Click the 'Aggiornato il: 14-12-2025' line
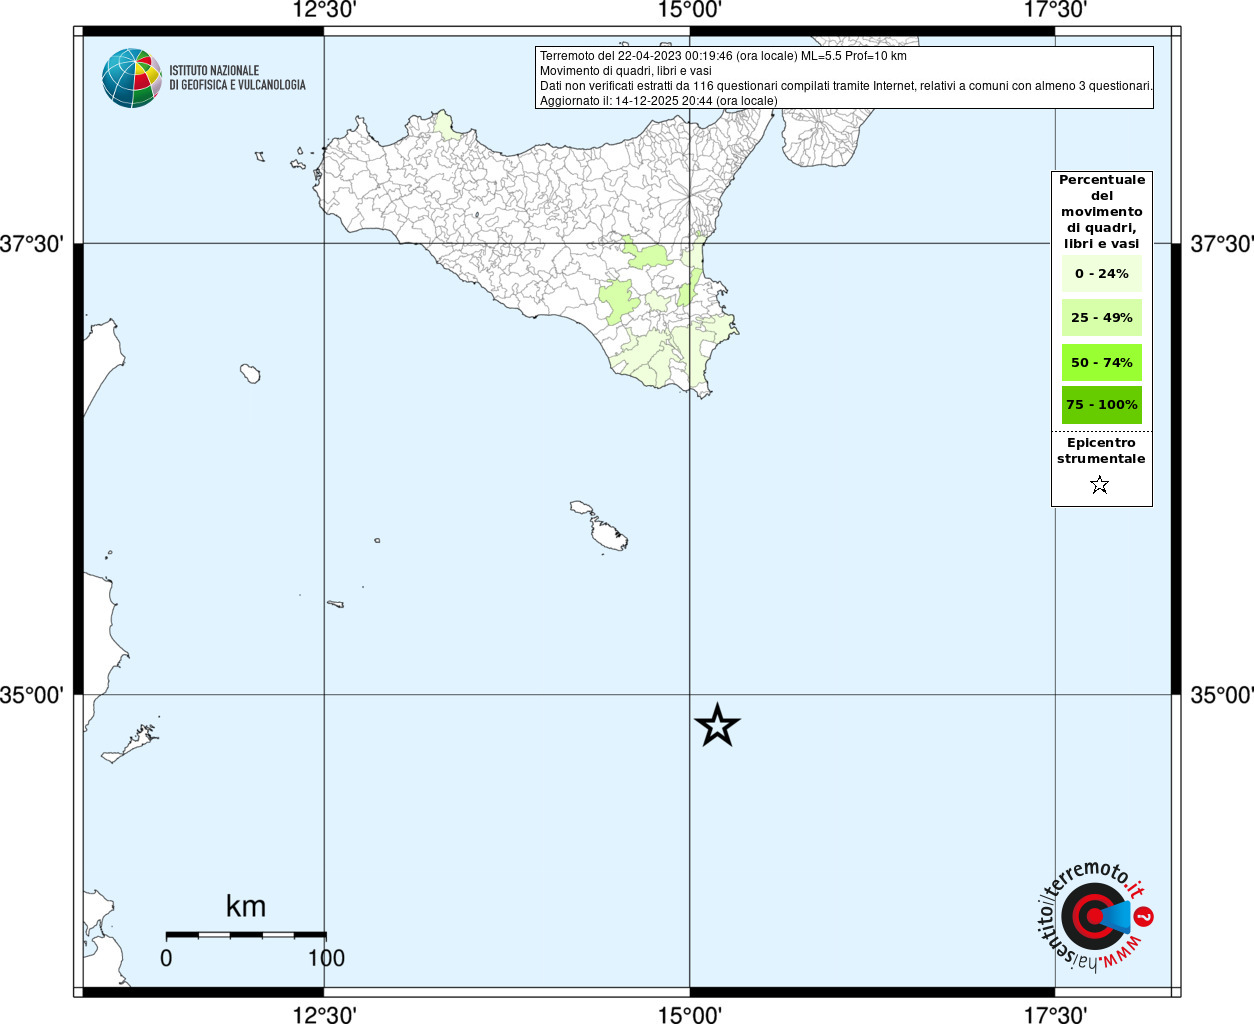The height and width of the screenshot is (1024, 1254). (658, 101)
